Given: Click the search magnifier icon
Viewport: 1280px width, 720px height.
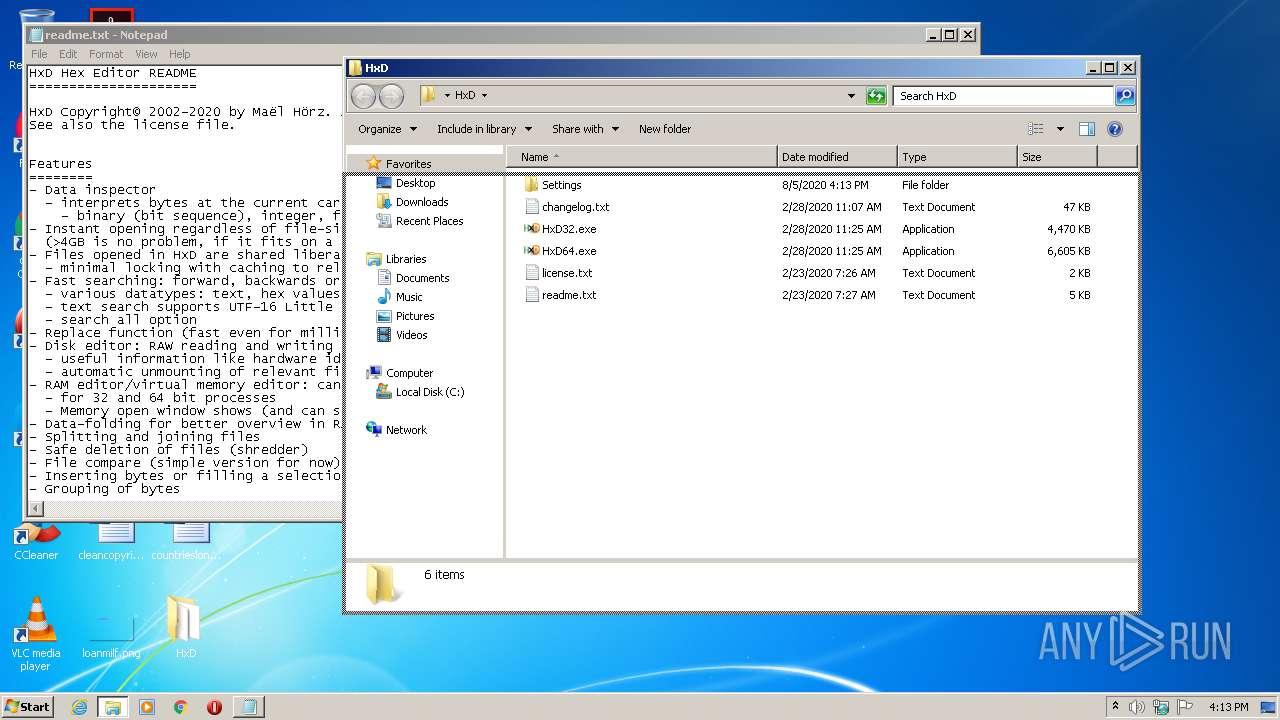Looking at the screenshot, I should (x=1125, y=96).
